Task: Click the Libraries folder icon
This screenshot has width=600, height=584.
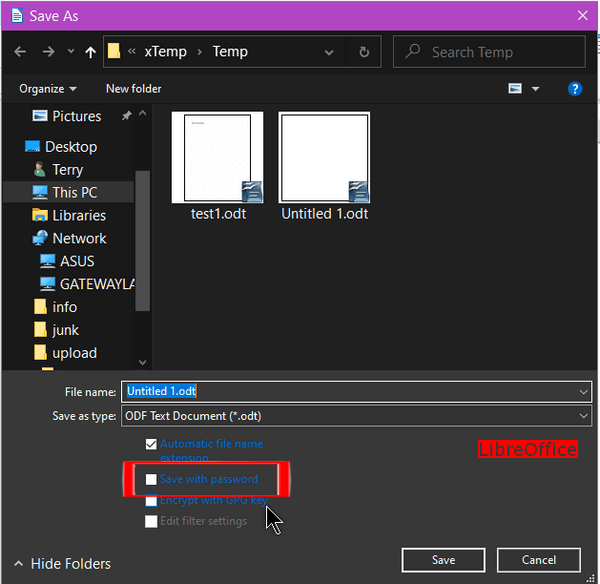Action: point(40,215)
